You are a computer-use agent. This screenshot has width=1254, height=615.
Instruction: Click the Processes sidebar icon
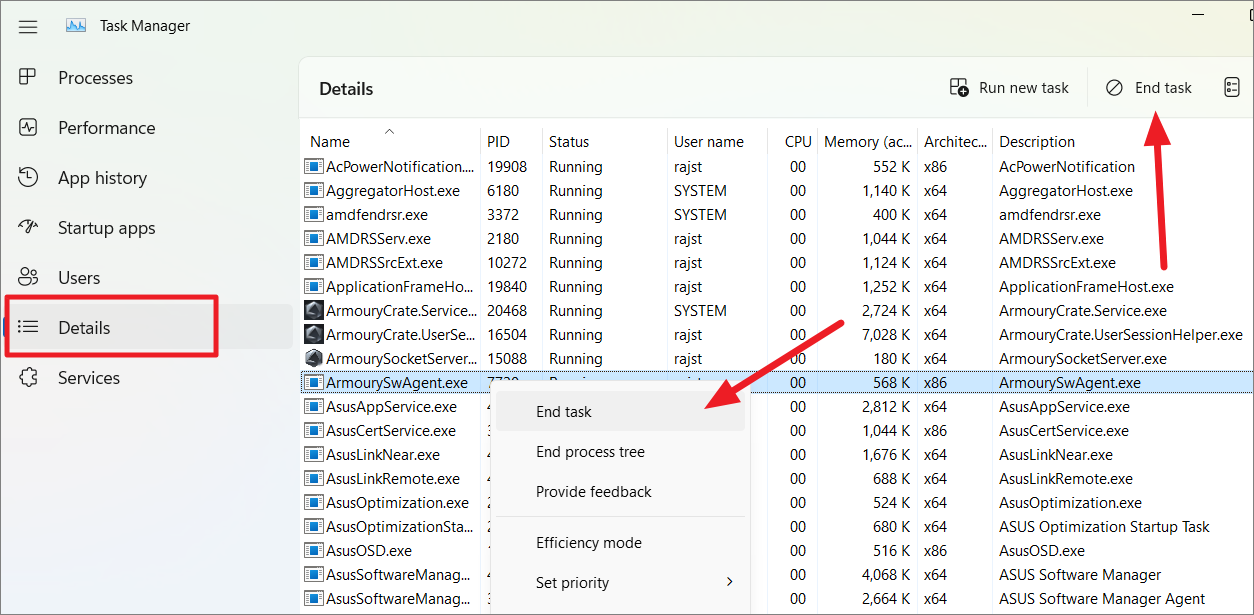pos(28,78)
